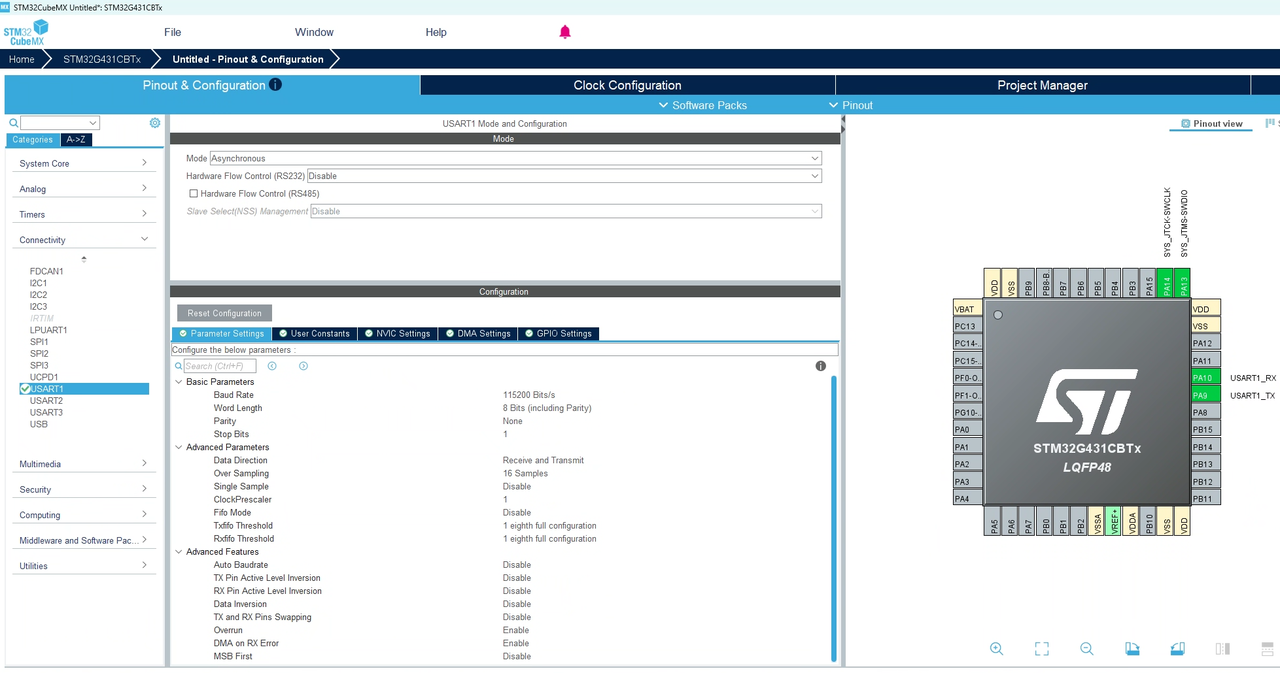1280x673 pixels.
Task: Click the red notification bell icon
Action: click(x=565, y=32)
